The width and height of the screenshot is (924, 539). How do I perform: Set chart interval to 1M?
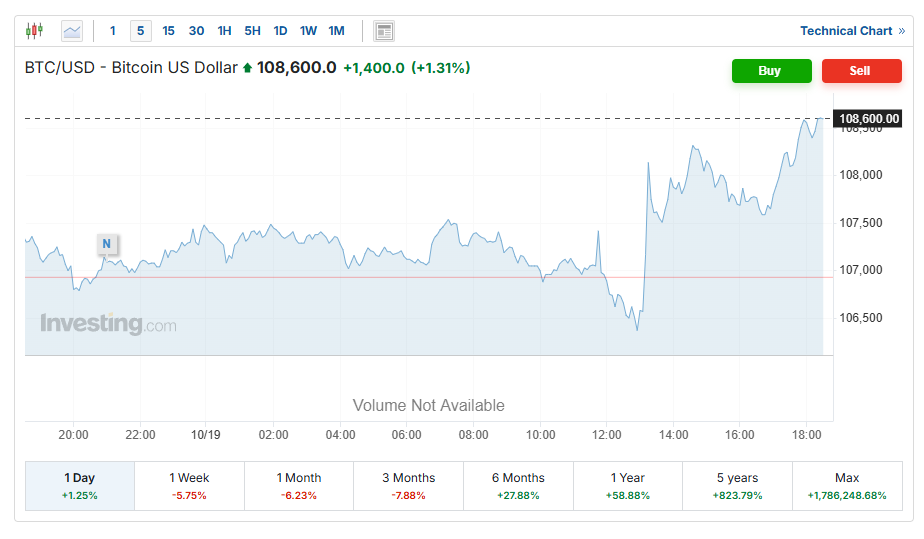click(x=337, y=31)
